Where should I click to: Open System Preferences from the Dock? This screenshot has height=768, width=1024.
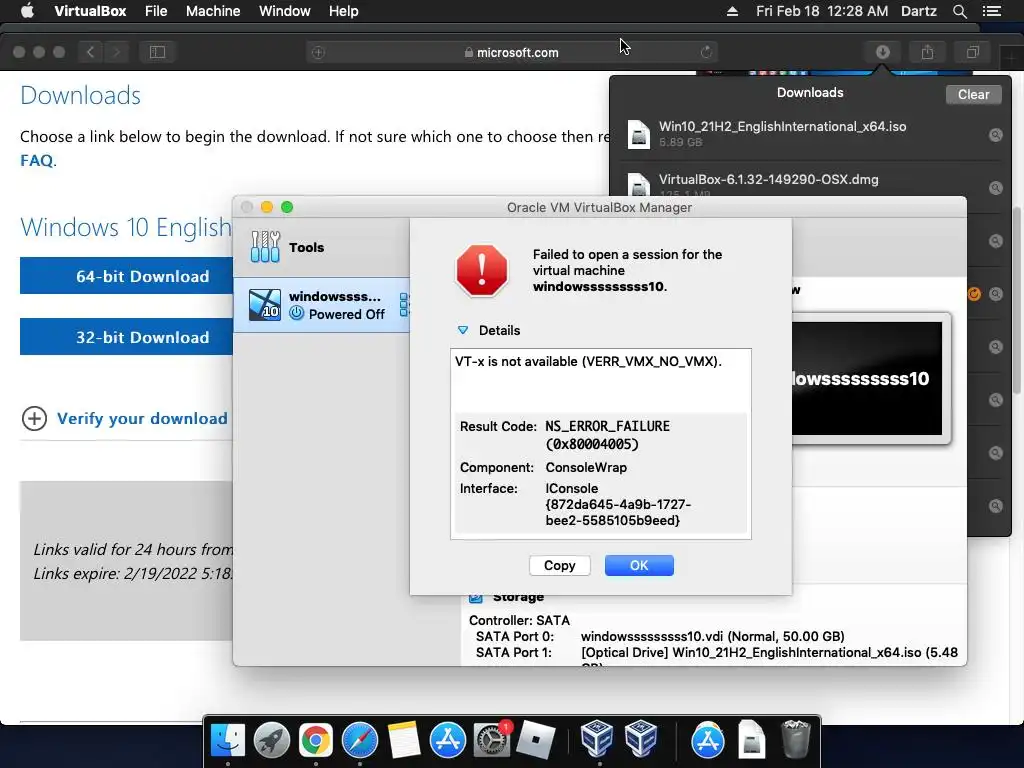click(x=492, y=741)
